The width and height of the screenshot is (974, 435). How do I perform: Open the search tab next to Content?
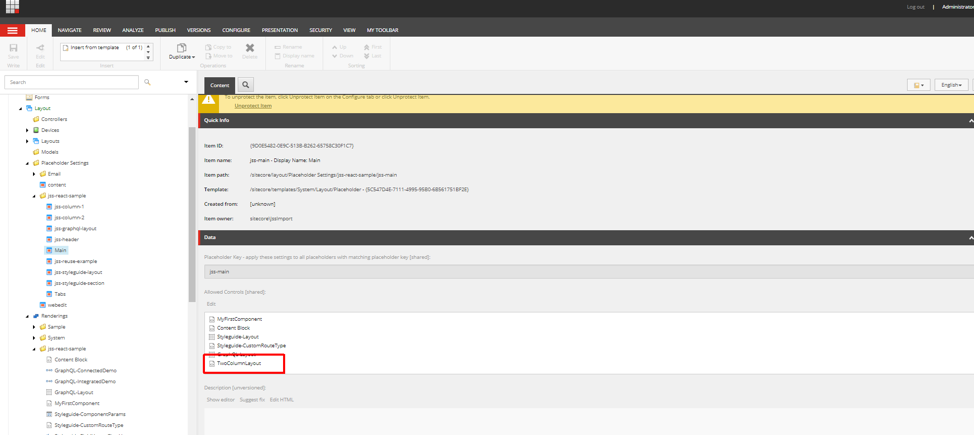[x=245, y=85]
